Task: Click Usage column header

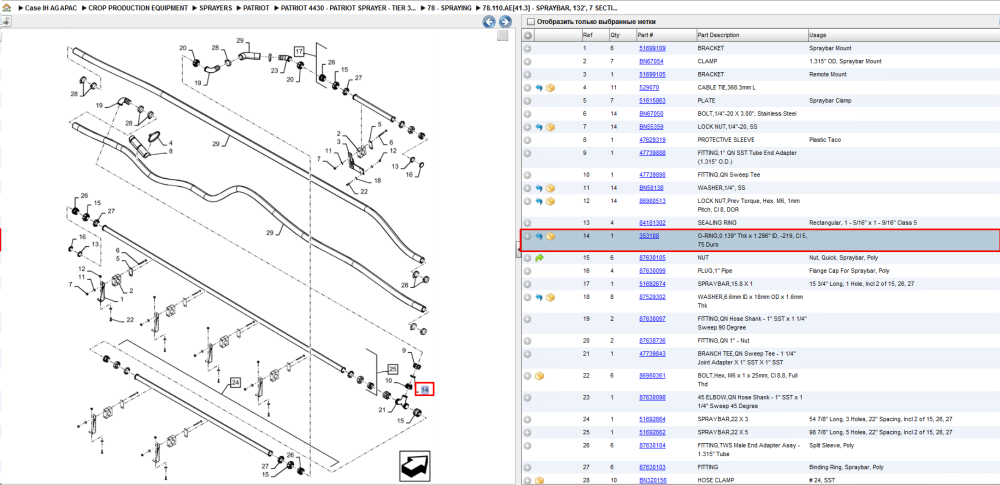Action: pos(902,35)
